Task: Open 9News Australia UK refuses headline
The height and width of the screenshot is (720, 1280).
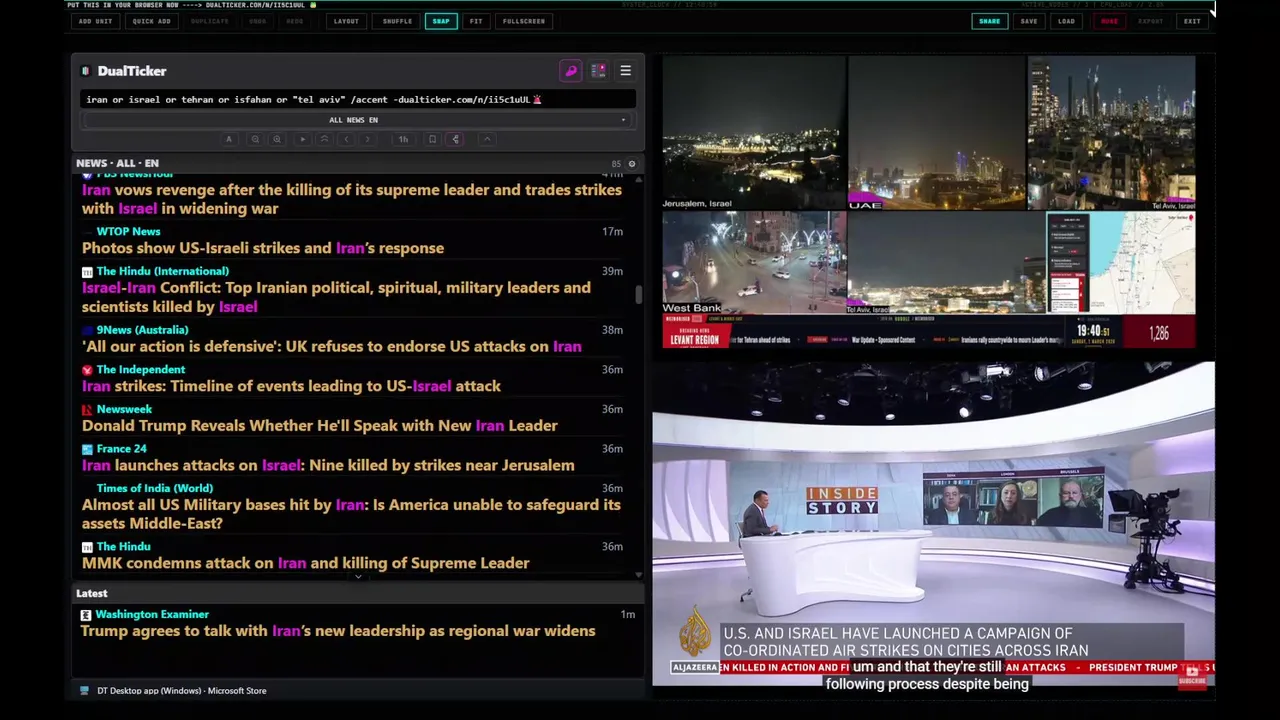Action: [331, 346]
